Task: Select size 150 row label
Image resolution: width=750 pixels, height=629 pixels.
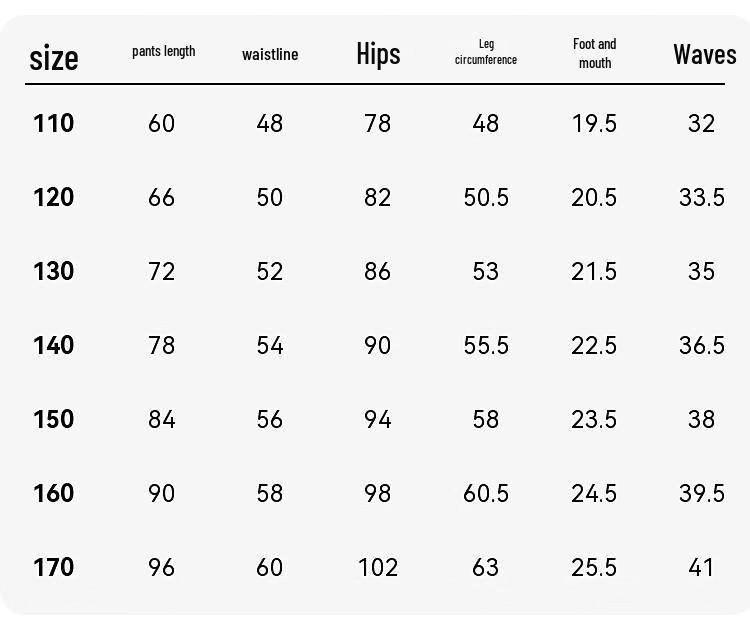Action: click(x=54, y=419)
